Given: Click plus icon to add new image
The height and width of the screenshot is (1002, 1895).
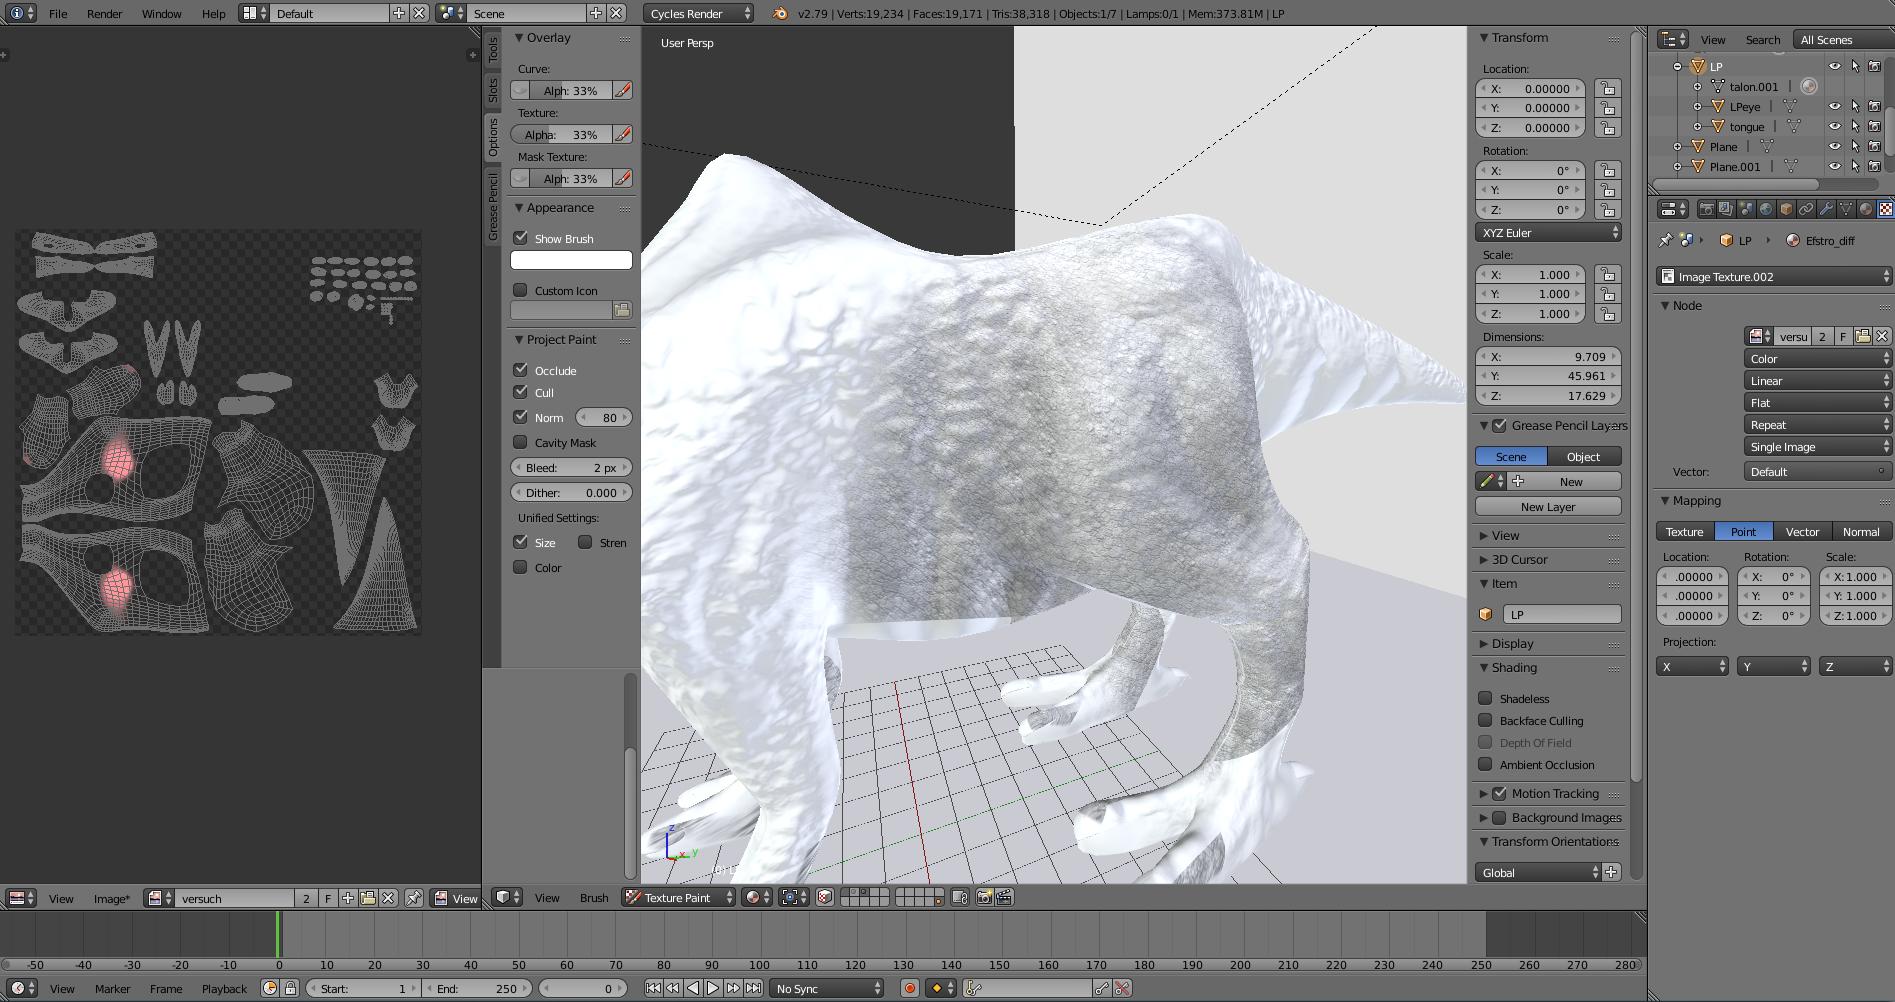Looking at the screenshot, I should (348, 898).
